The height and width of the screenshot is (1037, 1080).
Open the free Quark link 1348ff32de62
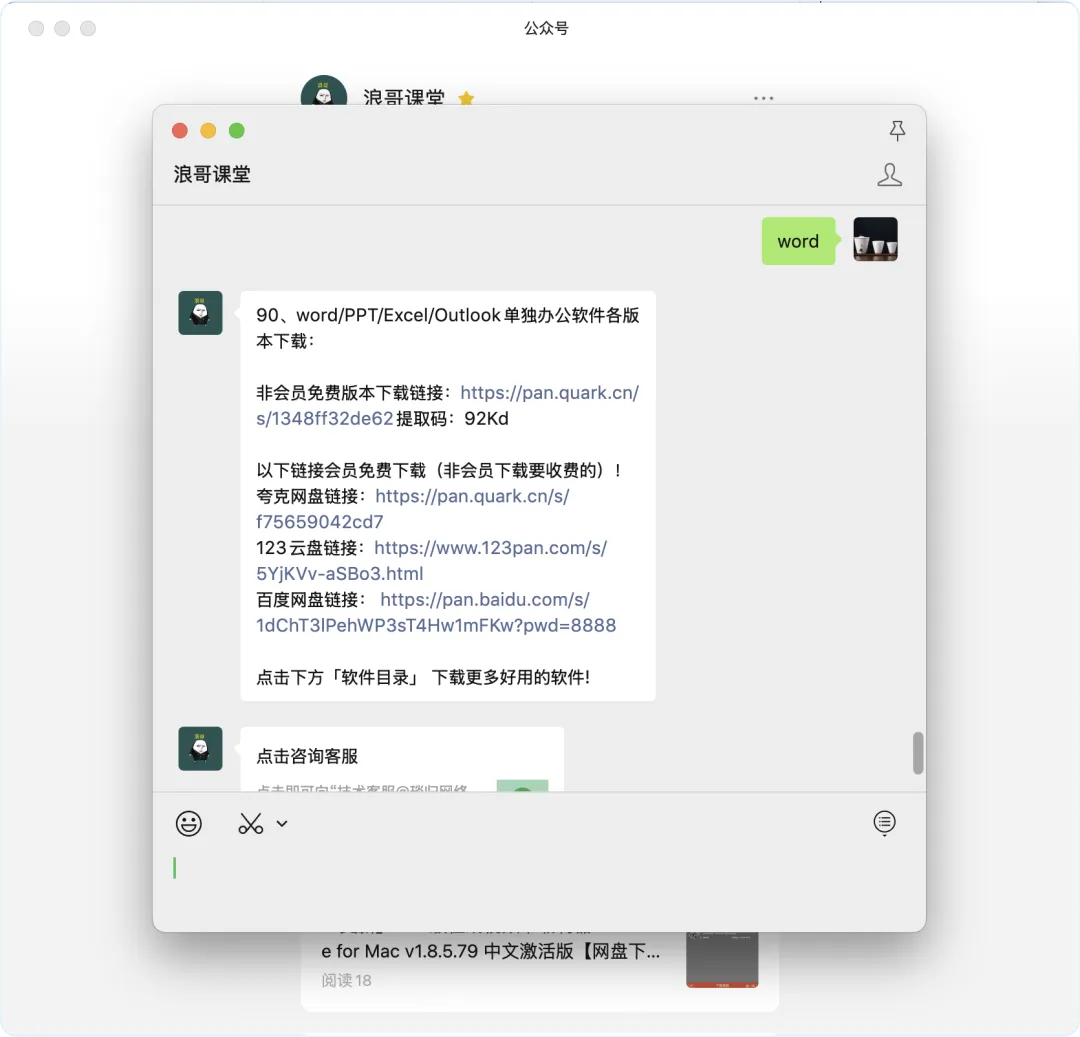[448, 406]
